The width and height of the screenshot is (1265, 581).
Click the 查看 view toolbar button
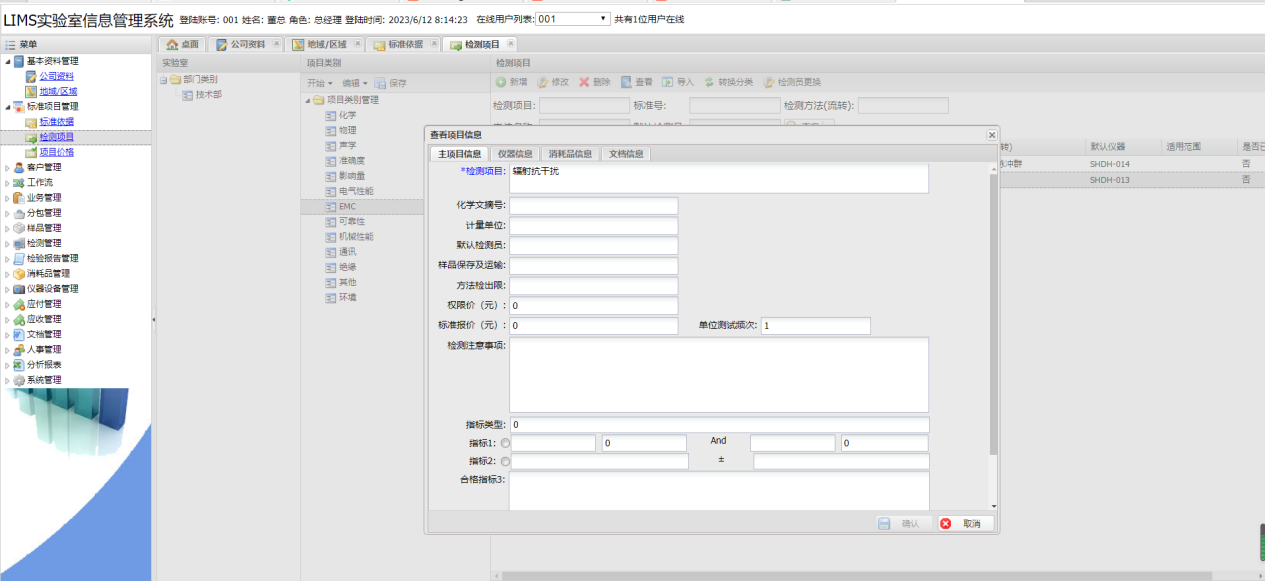click(636, 82)
